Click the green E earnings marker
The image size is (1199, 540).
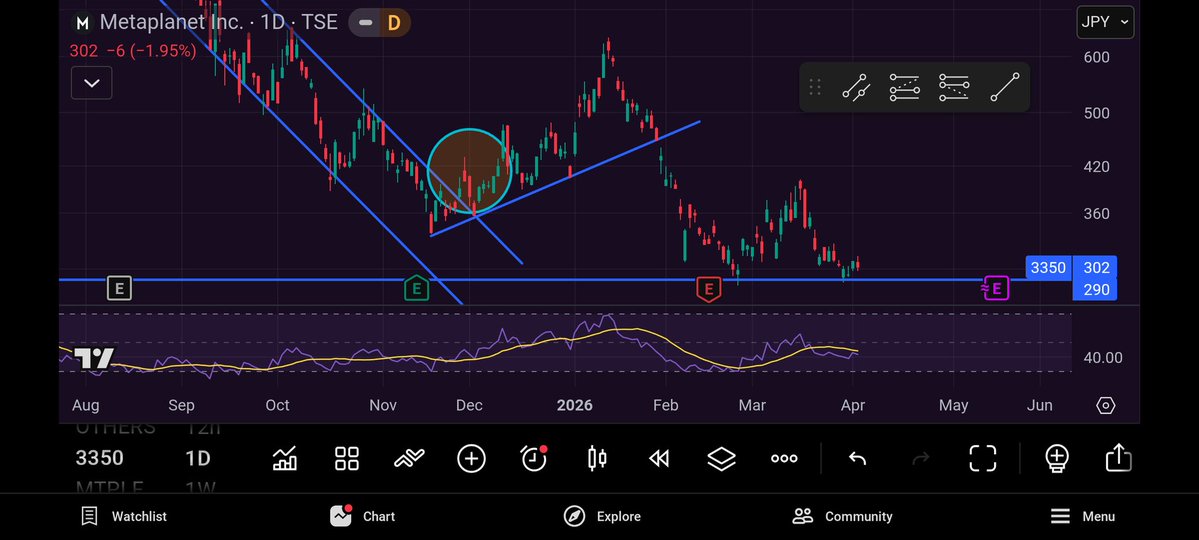[x=416, y=288]
